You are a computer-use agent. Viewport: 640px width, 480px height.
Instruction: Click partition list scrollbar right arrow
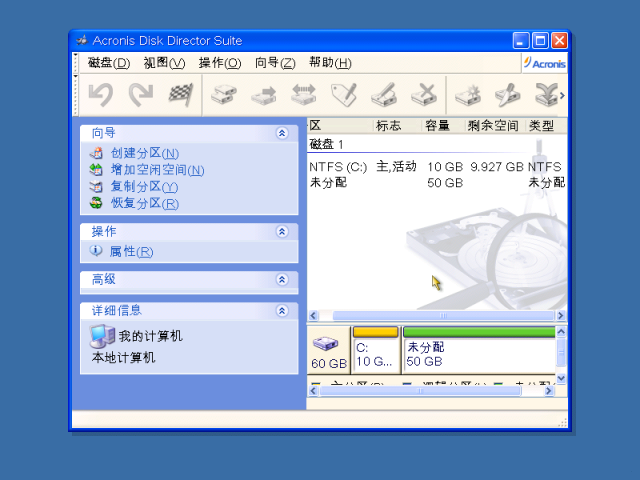(560, 316)
